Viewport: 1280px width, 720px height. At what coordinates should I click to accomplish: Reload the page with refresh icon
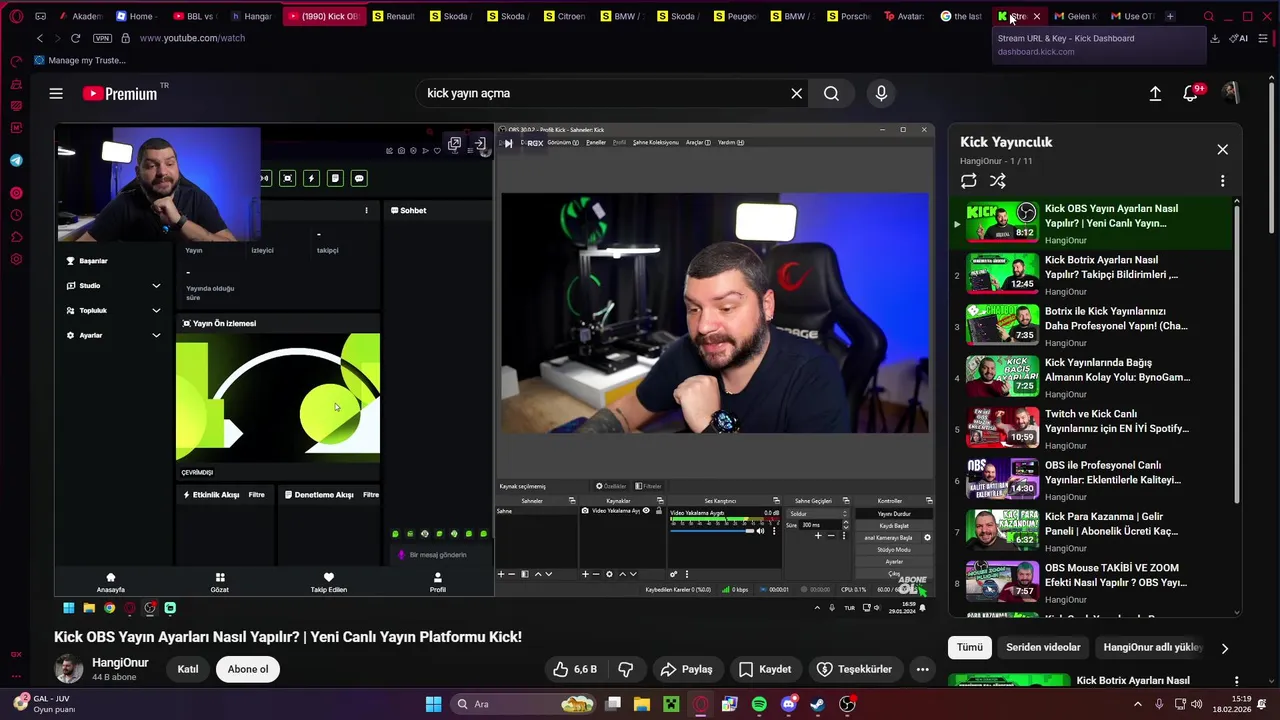pos(75,38)
